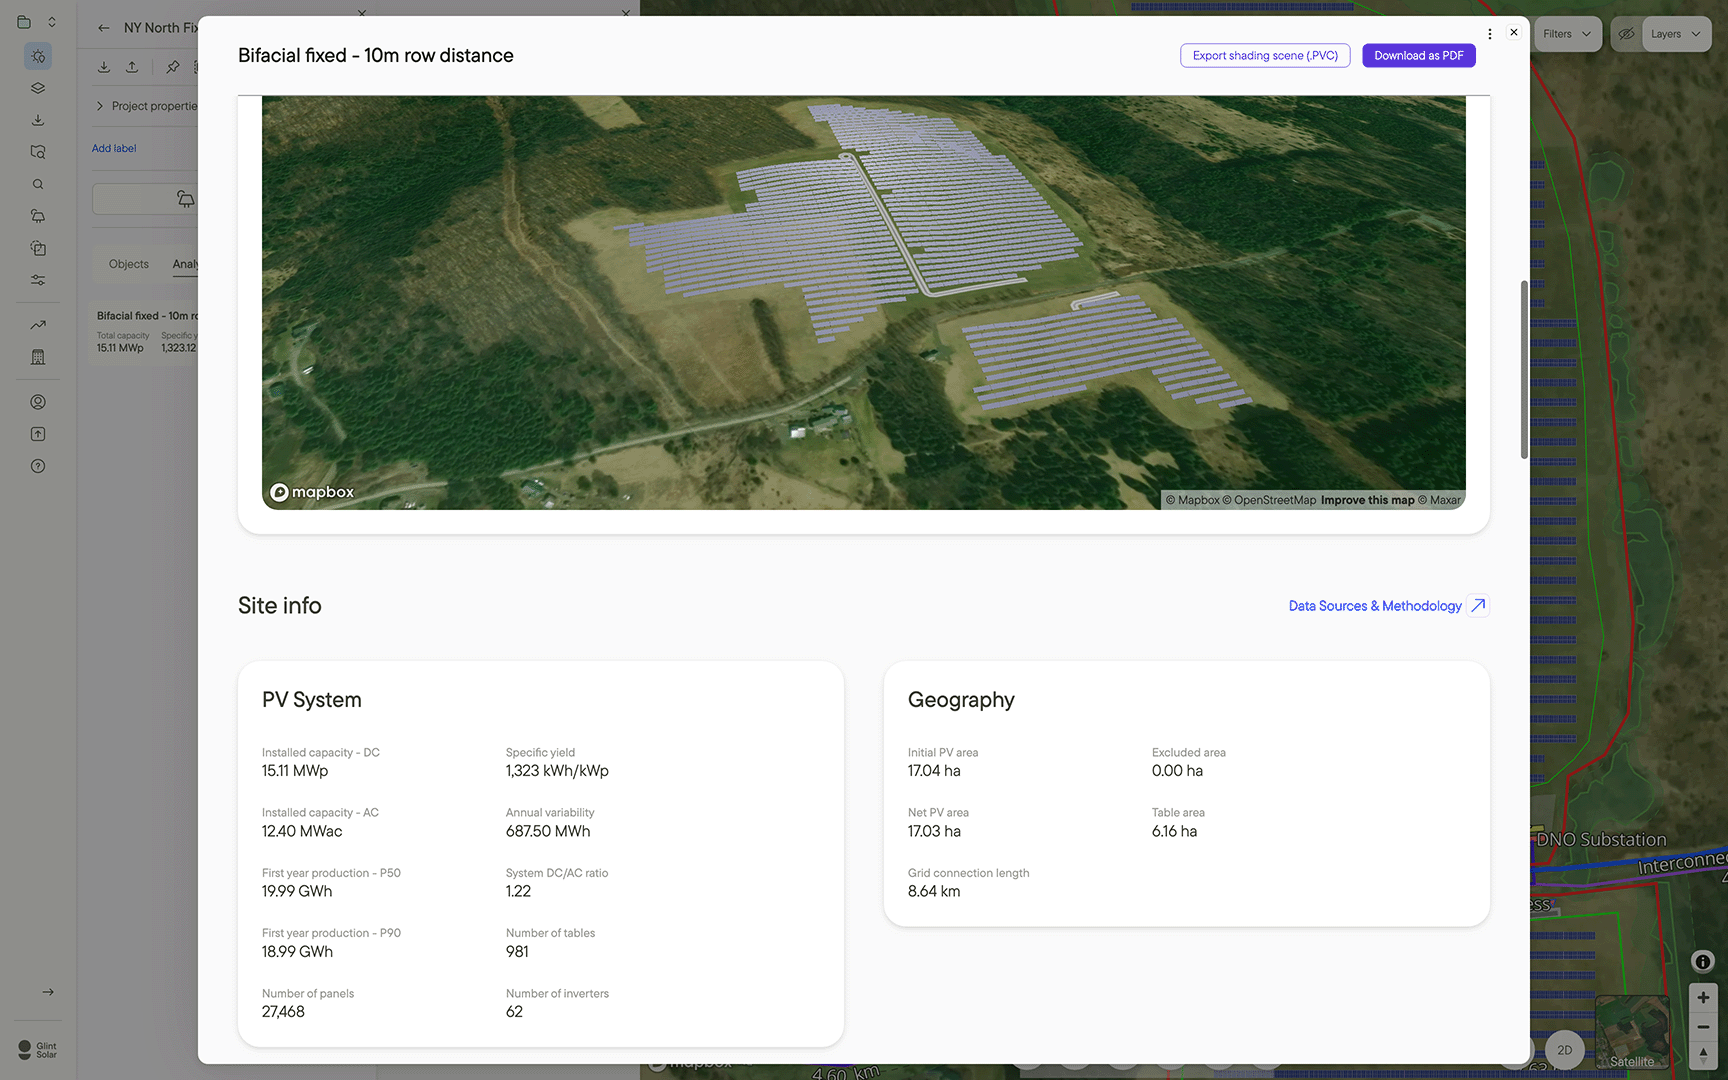The width and height of the screenshot is (1728, 1080).
Task: Open the map search sidebar icon
Action: 38,152
